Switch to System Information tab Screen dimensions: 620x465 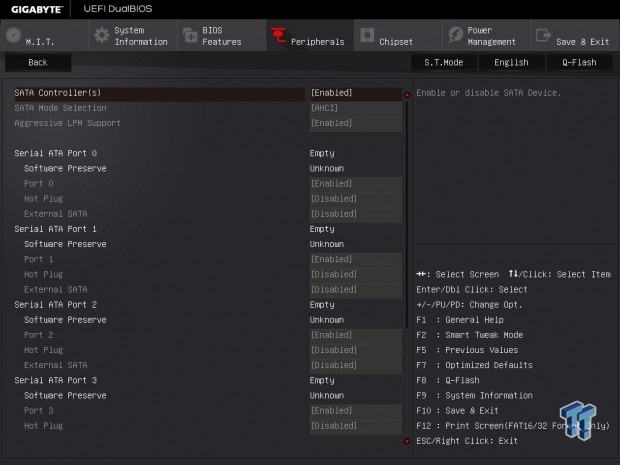pos(133,36)
